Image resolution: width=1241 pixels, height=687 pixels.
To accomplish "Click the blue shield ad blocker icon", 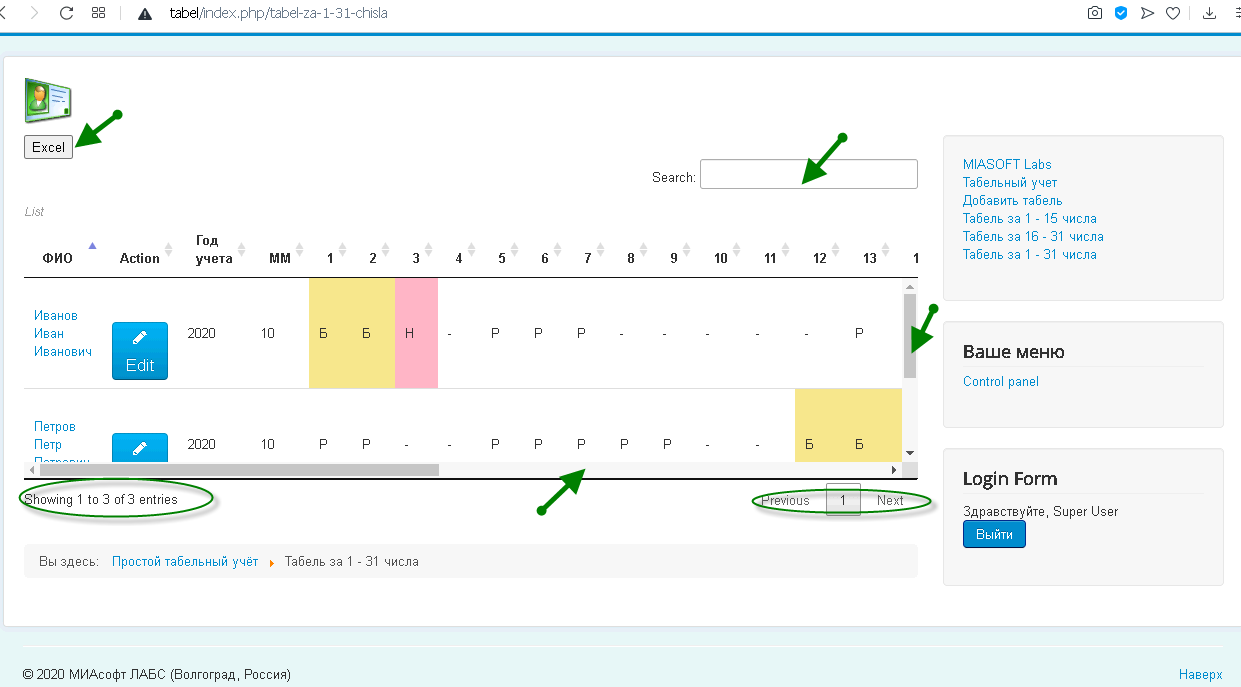I will pyautogui.click(x=1121, y=13).
